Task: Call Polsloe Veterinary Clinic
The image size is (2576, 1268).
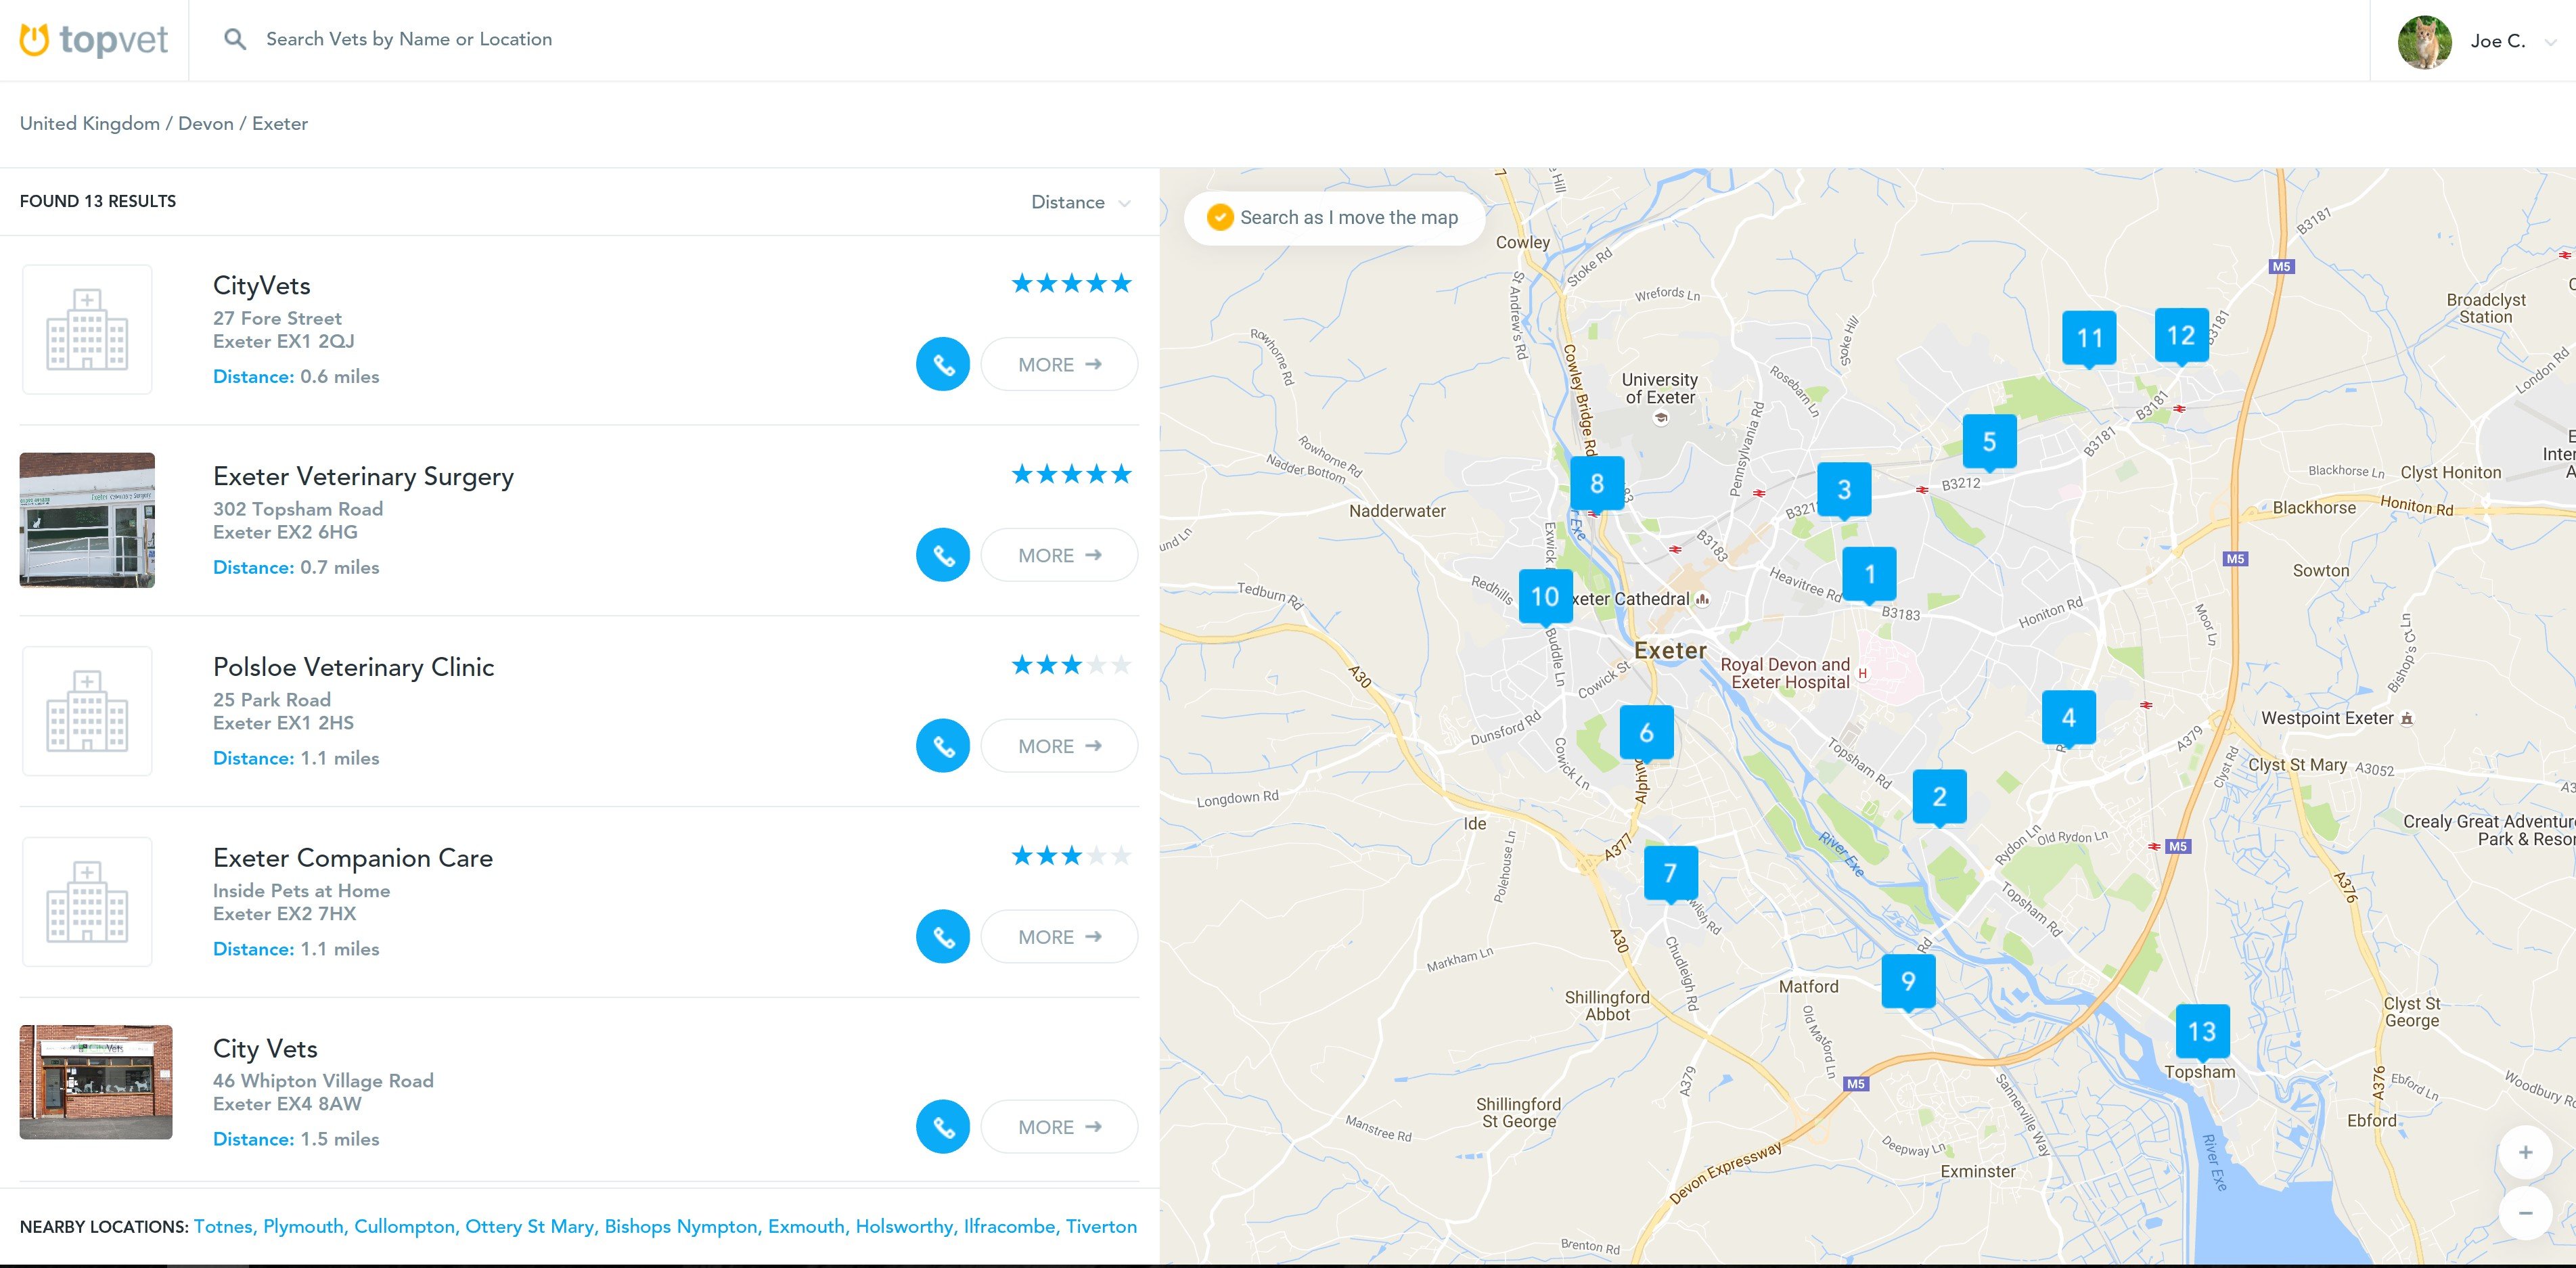Action: pos(943,746)
